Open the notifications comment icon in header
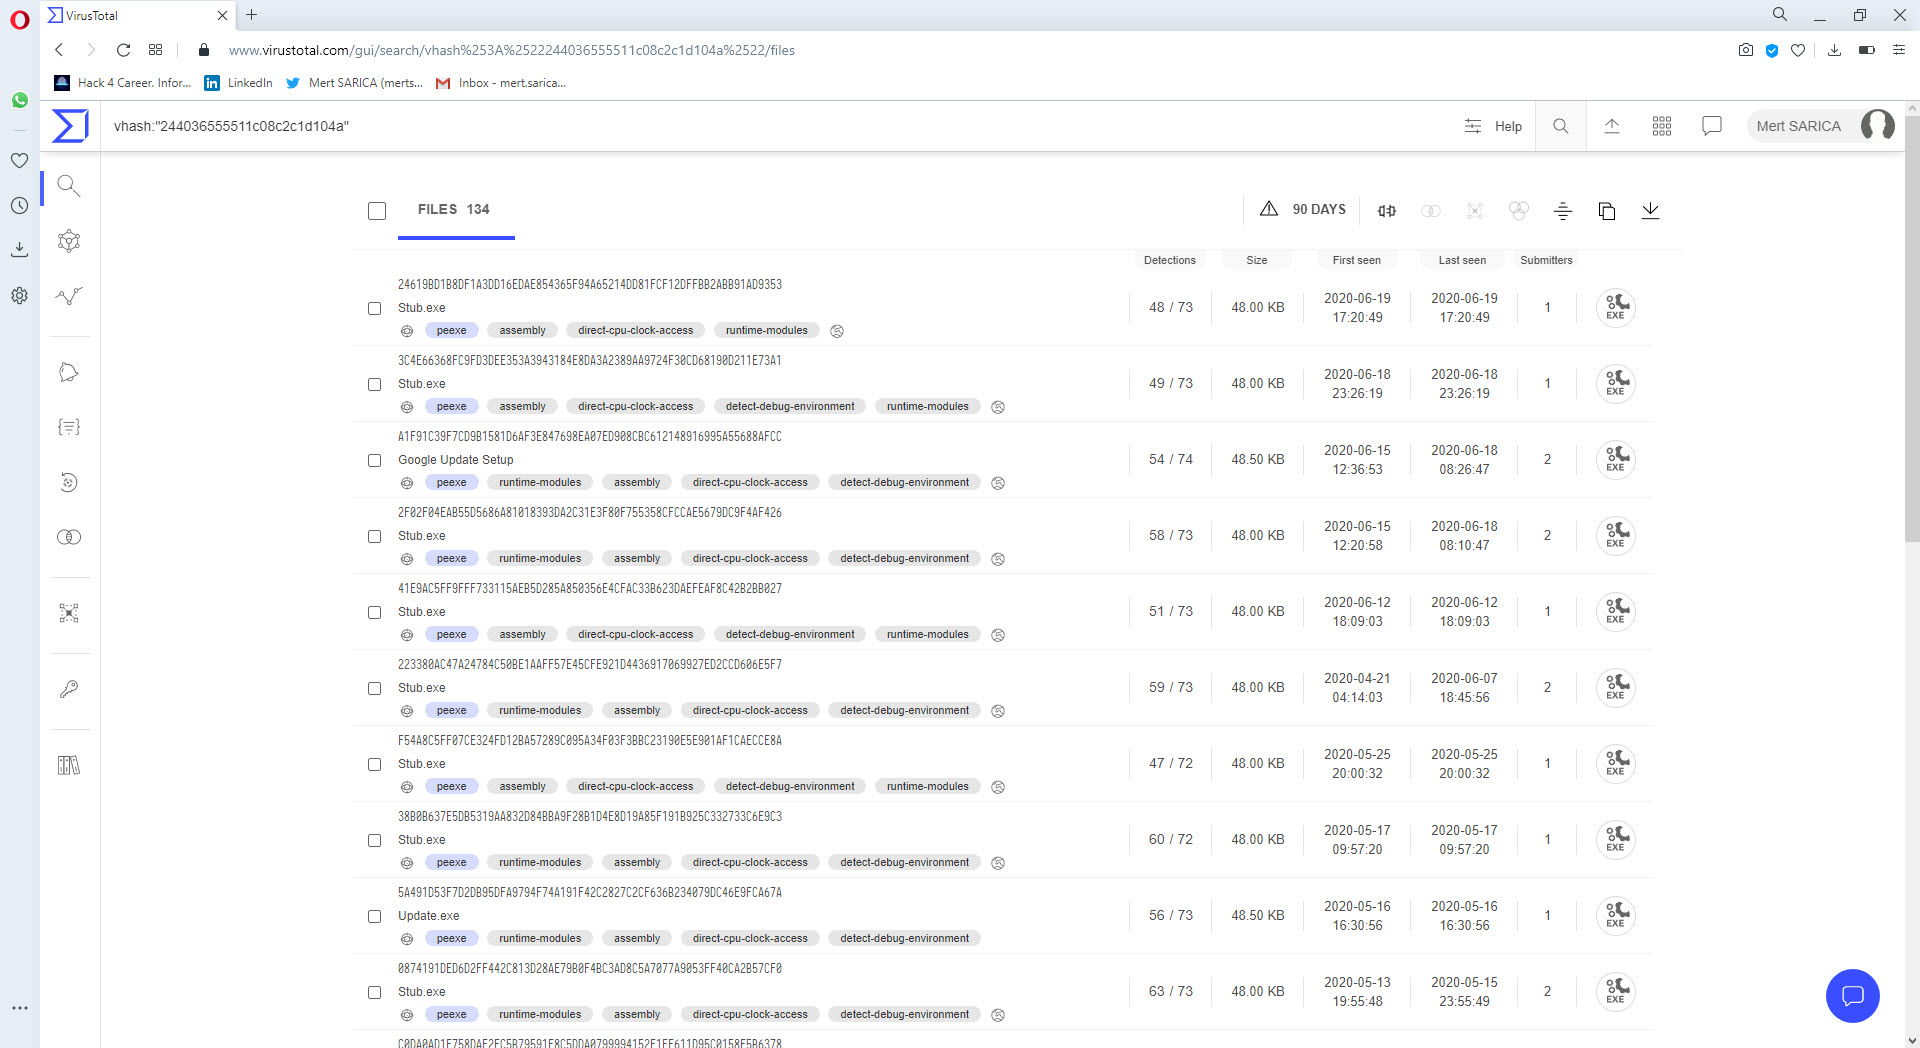The height and width of the screenshot is (1048, 1920). [1711, 126]
